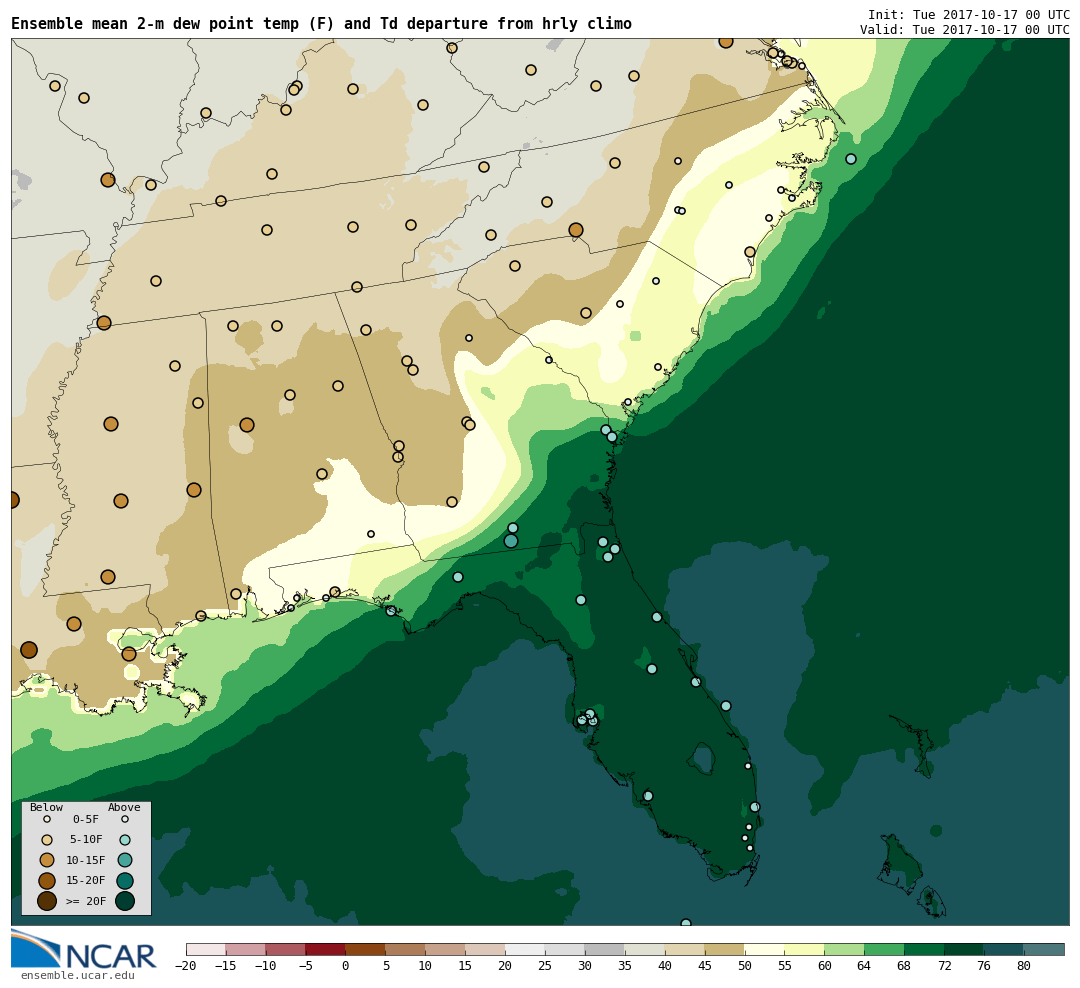Click the small white 0-5F Below legend circle

point(47,820)
